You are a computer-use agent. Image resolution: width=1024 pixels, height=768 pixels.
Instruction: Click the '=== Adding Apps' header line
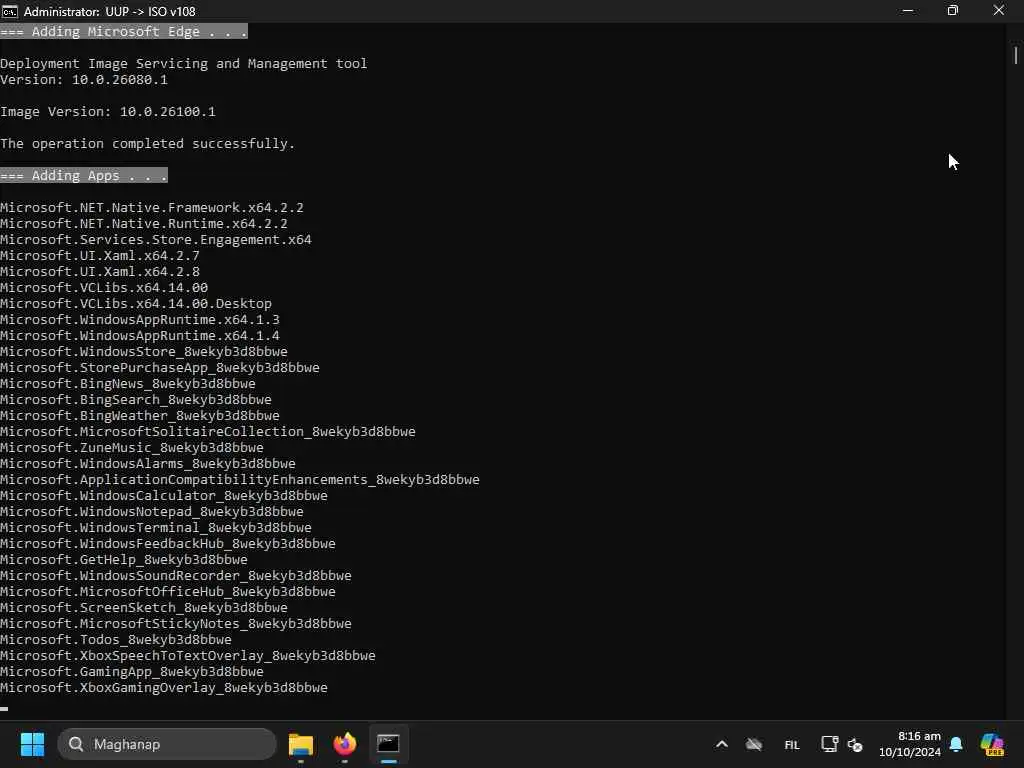point(84,175)
